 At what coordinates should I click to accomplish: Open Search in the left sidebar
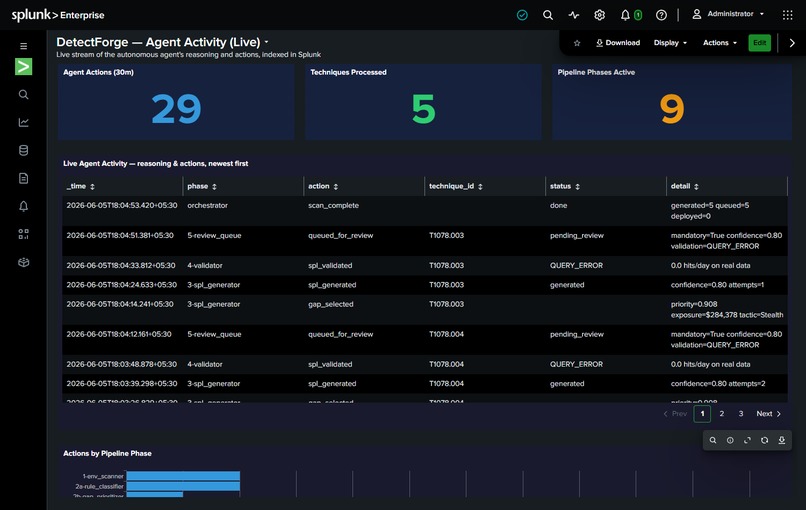[24, 95]
